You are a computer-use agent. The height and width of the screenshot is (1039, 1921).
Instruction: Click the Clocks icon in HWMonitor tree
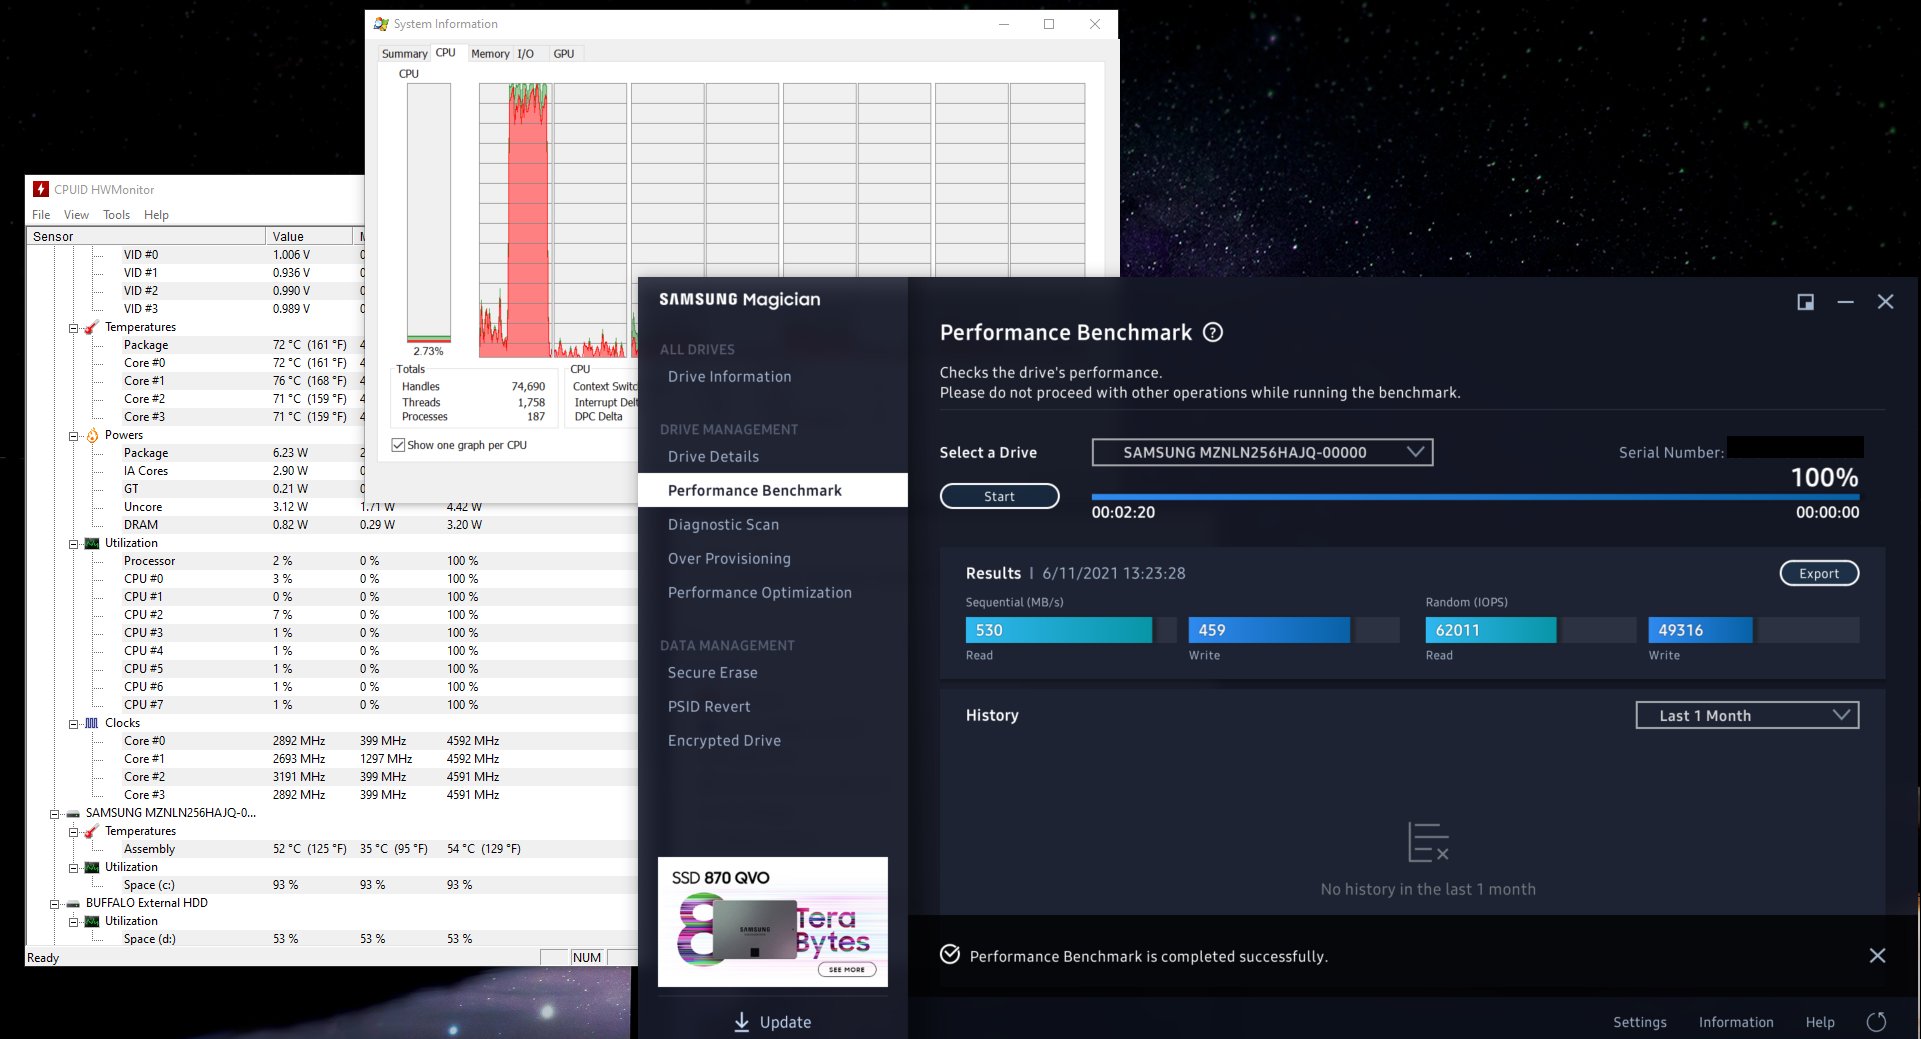(x=92, y=723)
